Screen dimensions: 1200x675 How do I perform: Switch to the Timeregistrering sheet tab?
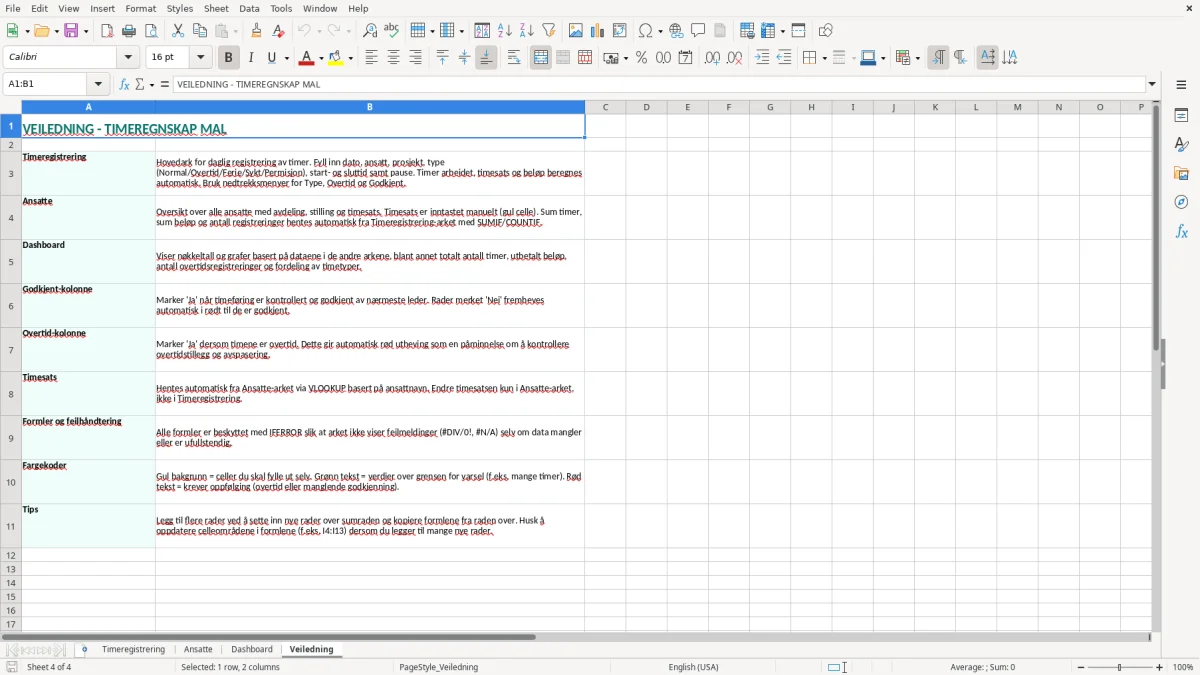[x=133, y=650]
